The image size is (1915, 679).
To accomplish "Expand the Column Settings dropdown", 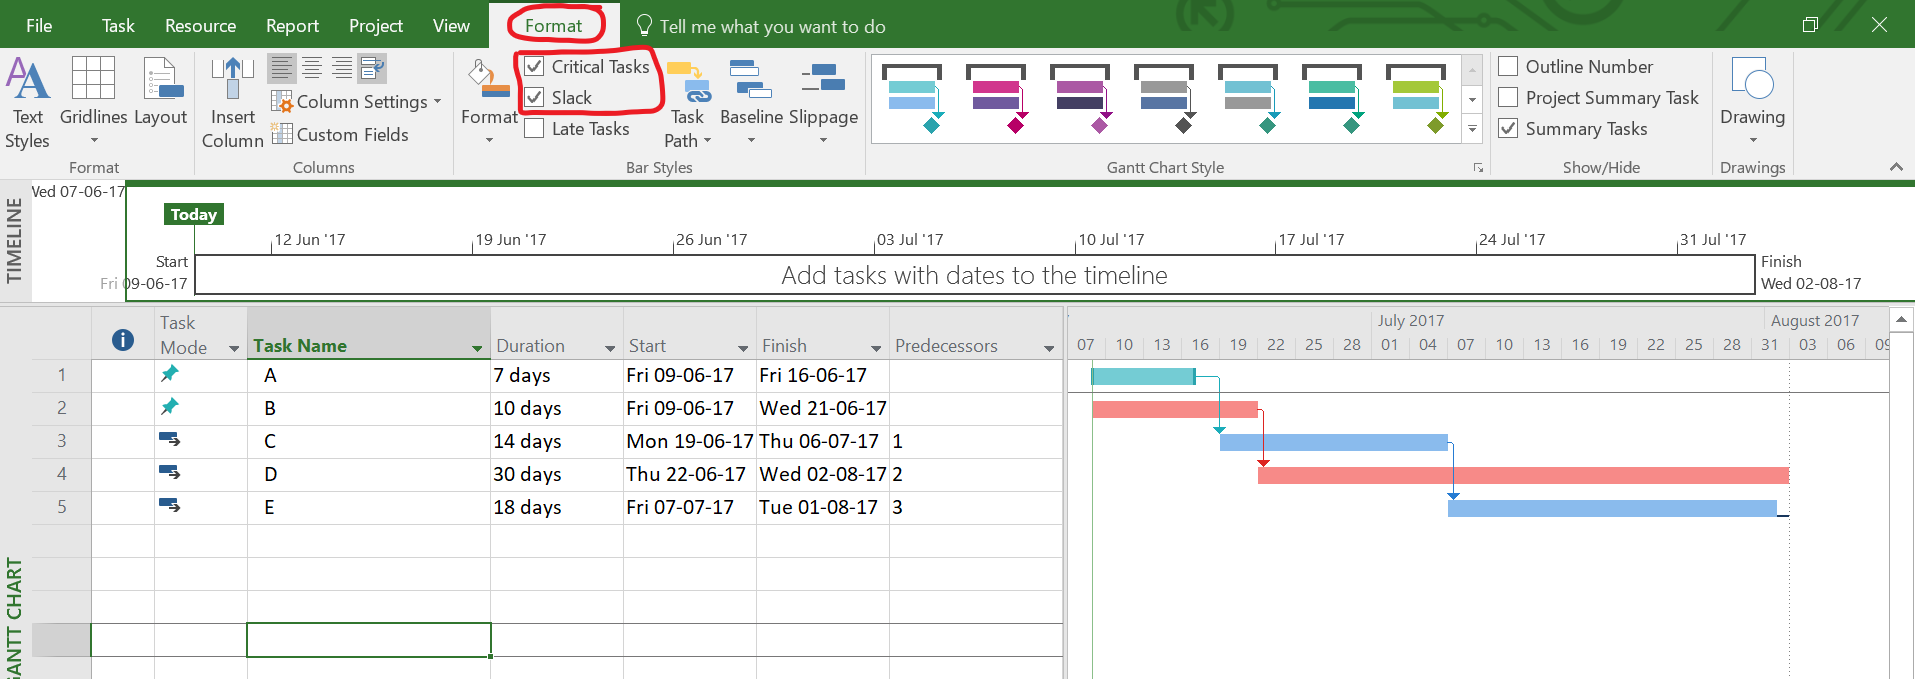I will click(x=357, y=102).
